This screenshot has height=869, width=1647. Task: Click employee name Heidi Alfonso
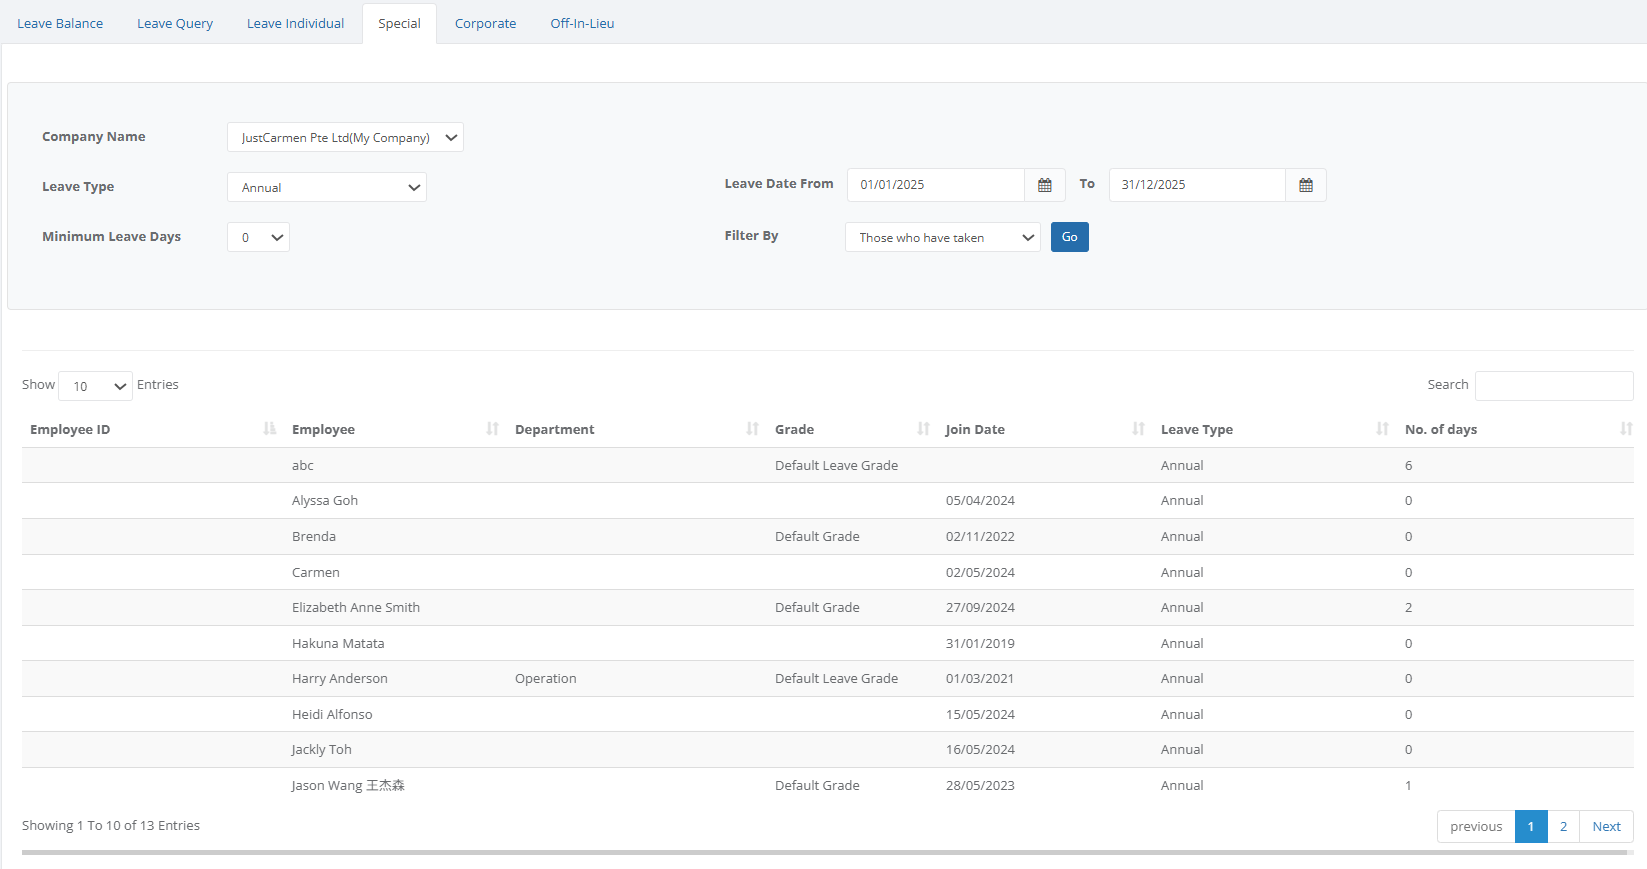332,714
